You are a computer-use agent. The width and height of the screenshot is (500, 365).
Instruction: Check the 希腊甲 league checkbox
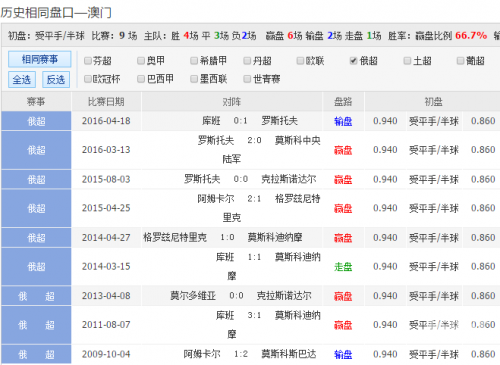[194, 61]
